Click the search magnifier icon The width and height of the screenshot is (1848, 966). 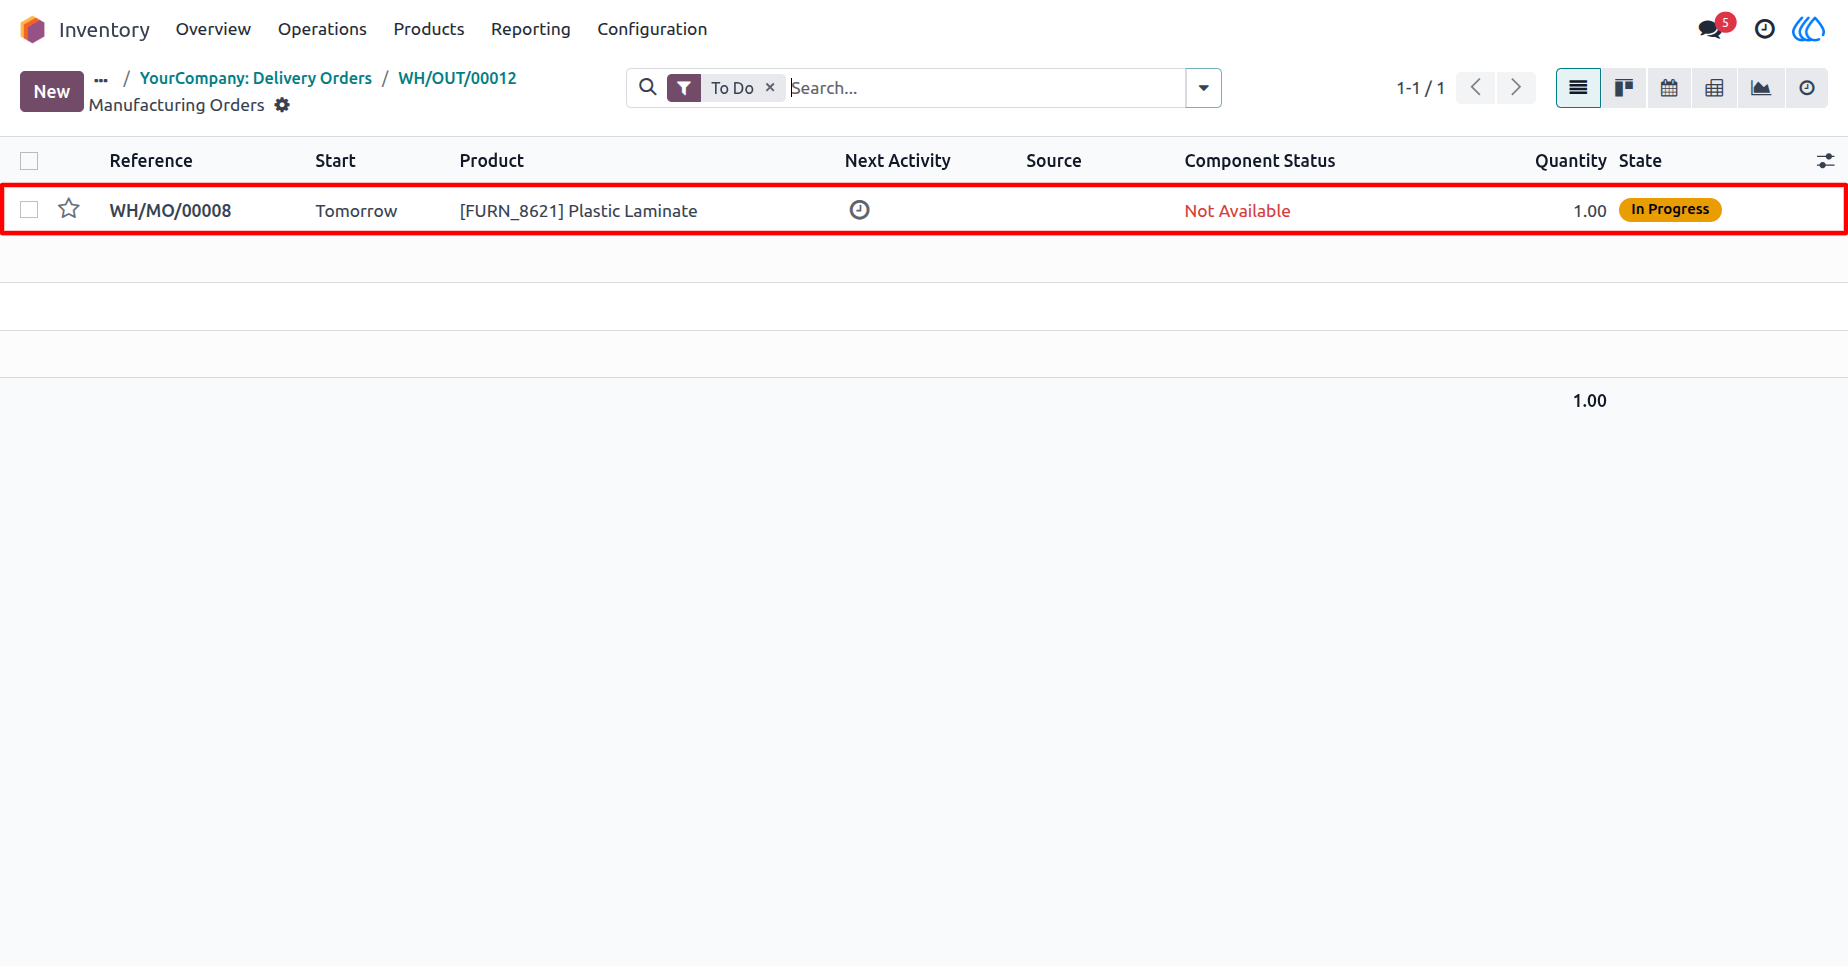click(648, 87)
